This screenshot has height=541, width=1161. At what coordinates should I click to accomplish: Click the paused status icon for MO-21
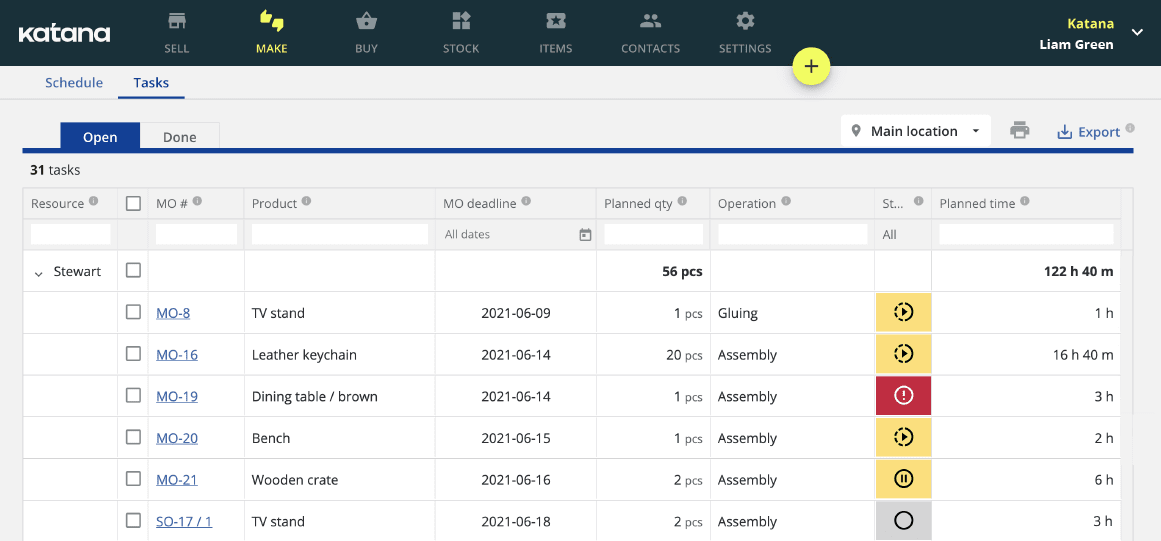(x=903, y=480)
